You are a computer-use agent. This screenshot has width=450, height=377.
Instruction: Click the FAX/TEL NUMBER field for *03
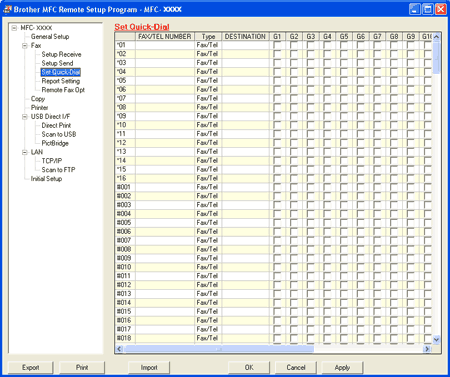tap(165, 63)
